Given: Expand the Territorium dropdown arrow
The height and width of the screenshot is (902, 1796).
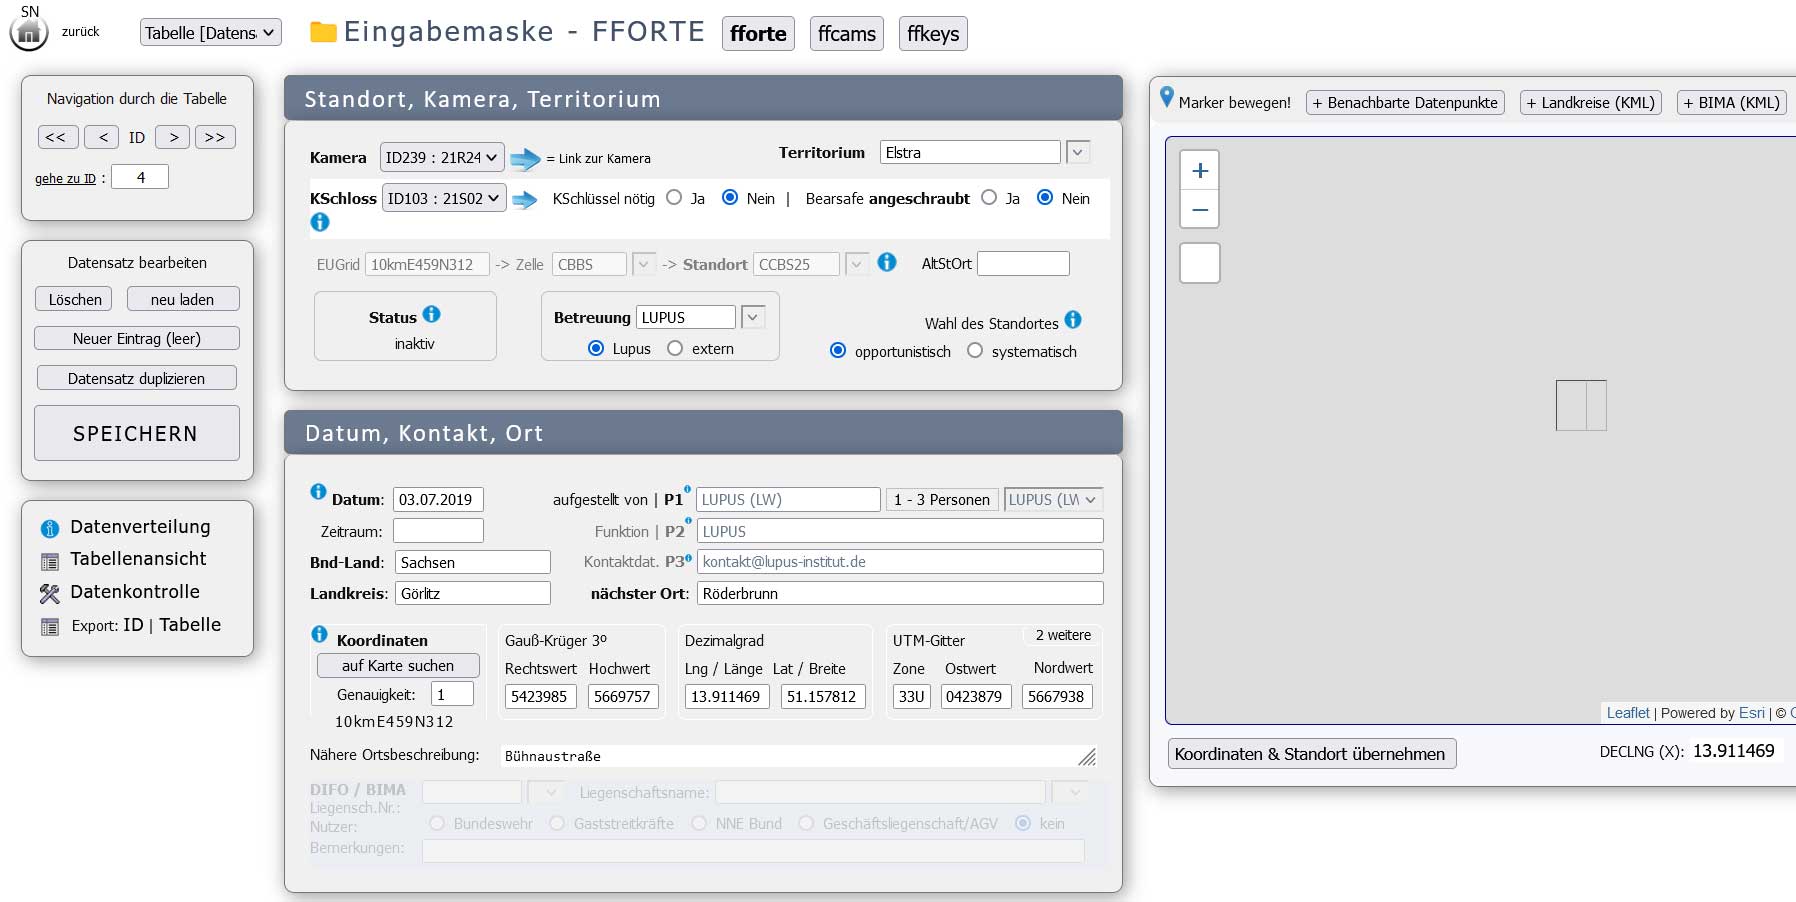Looking at the screenshot, I should (x=1077, y=153).
